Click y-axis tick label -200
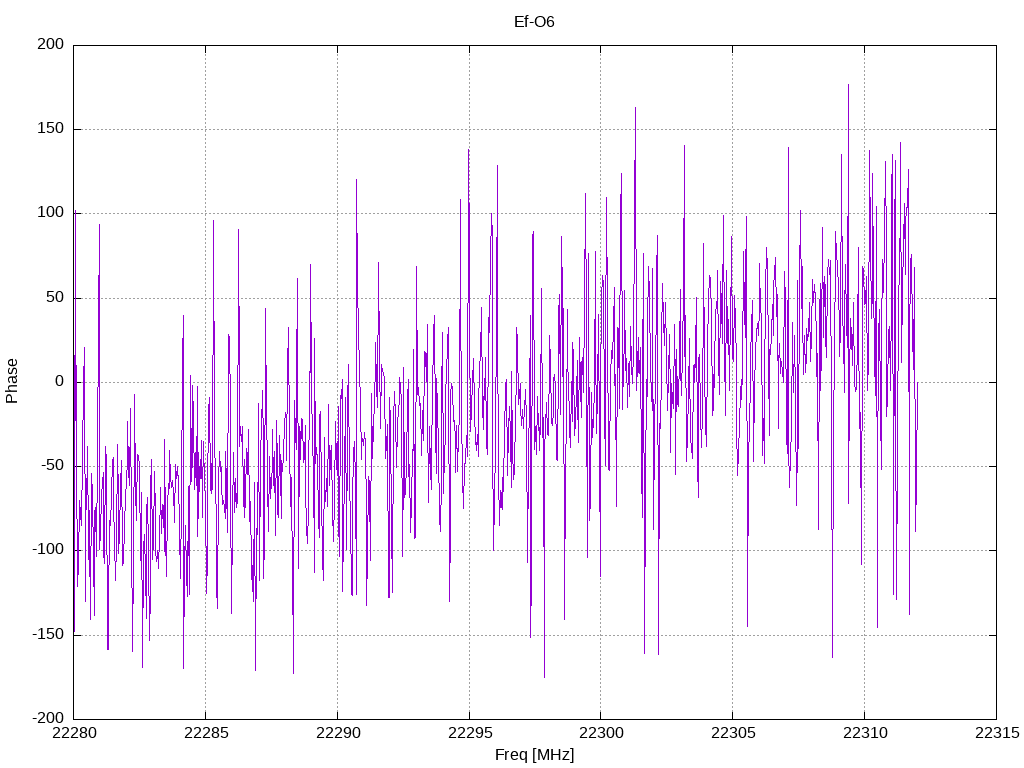The image size is (1024, 768). coord(48,718)
